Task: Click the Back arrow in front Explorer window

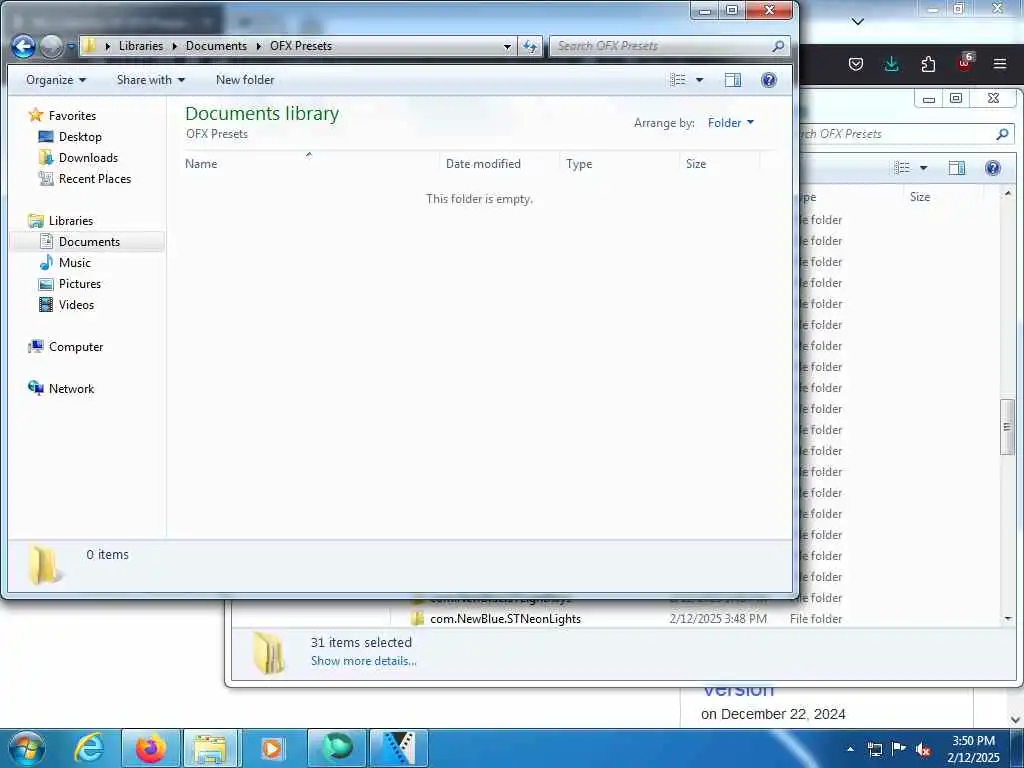Action: click(x=24, y=46)
